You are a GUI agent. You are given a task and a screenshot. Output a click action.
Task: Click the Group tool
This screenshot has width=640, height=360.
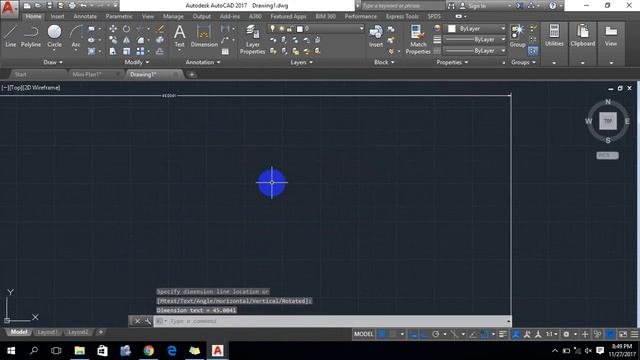[518, 36]
